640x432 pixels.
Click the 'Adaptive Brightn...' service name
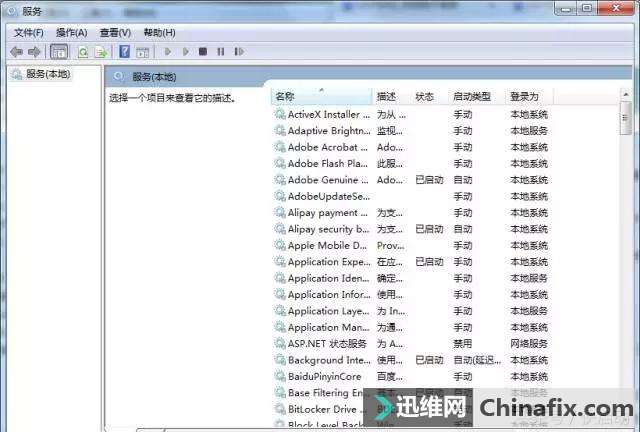329,131
